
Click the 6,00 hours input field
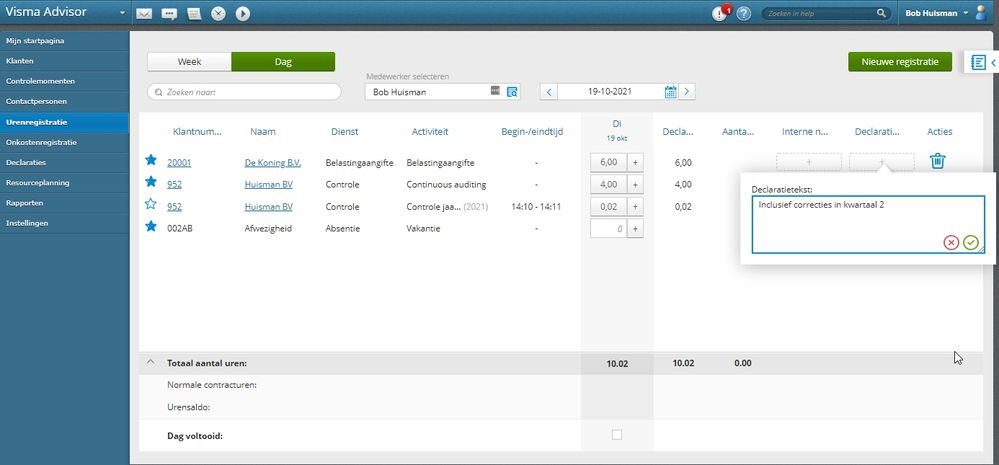(608, 162)
